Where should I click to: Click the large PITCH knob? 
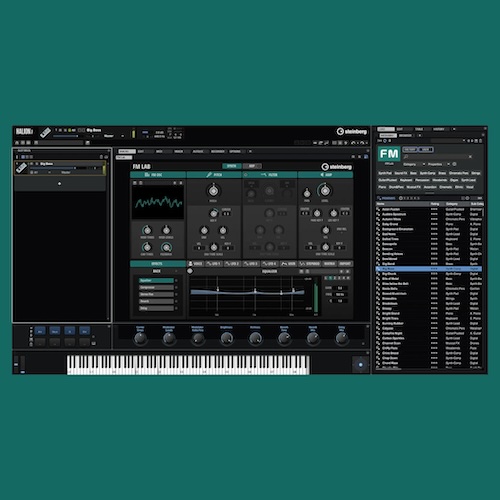click(x=213, y=191)
